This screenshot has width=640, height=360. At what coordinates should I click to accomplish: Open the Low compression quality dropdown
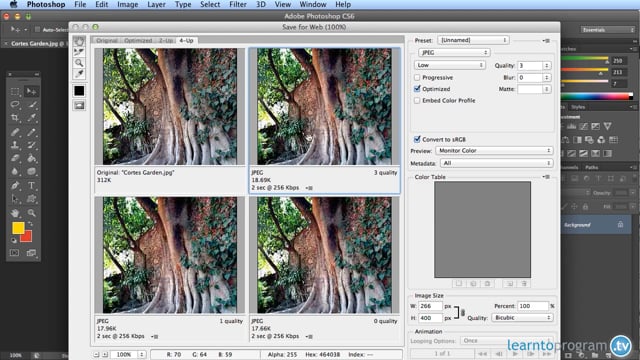point(450,65)
